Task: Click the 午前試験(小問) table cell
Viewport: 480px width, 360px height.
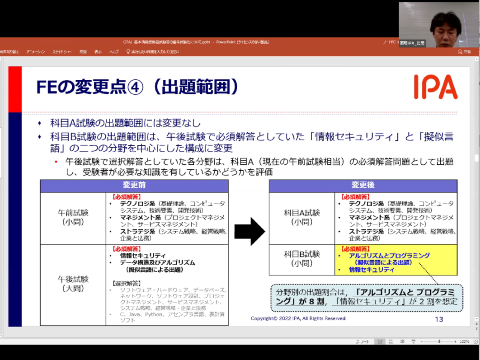Action: point(73,218)
